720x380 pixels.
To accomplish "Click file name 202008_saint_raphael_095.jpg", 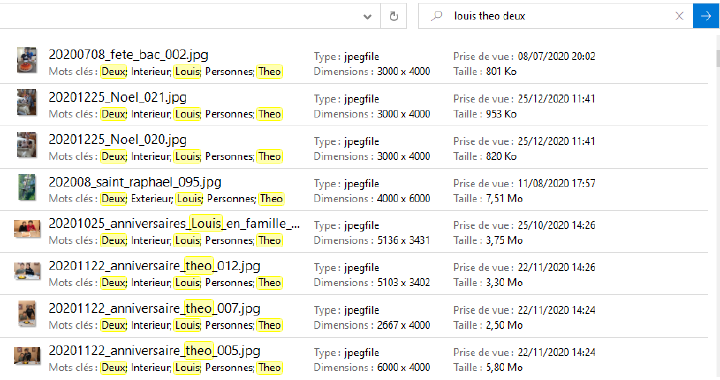I will click(135, 182).
